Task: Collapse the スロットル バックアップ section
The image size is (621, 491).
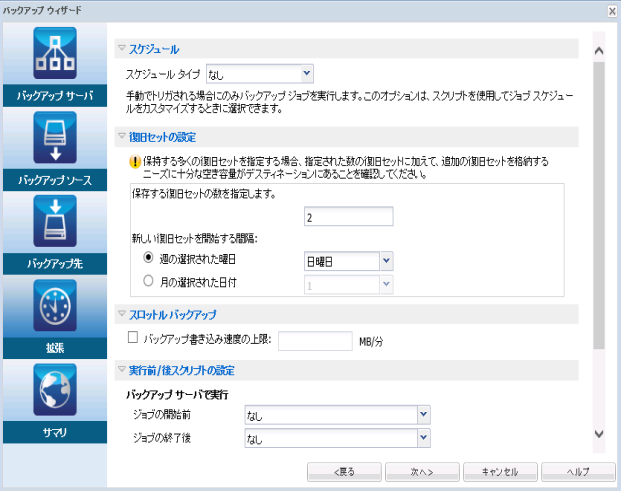Action: click(x=122, y=314)
